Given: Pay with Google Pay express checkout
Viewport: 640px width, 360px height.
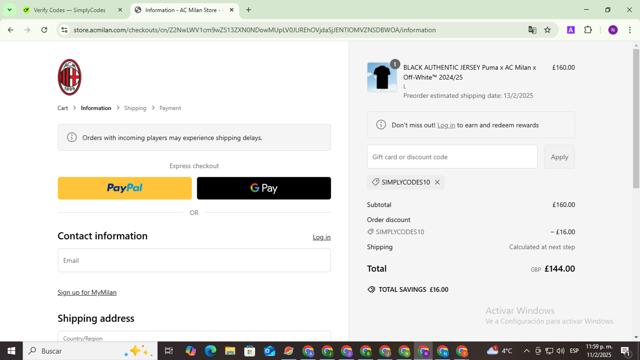Looking at the screenshot, I should [264, 188].
